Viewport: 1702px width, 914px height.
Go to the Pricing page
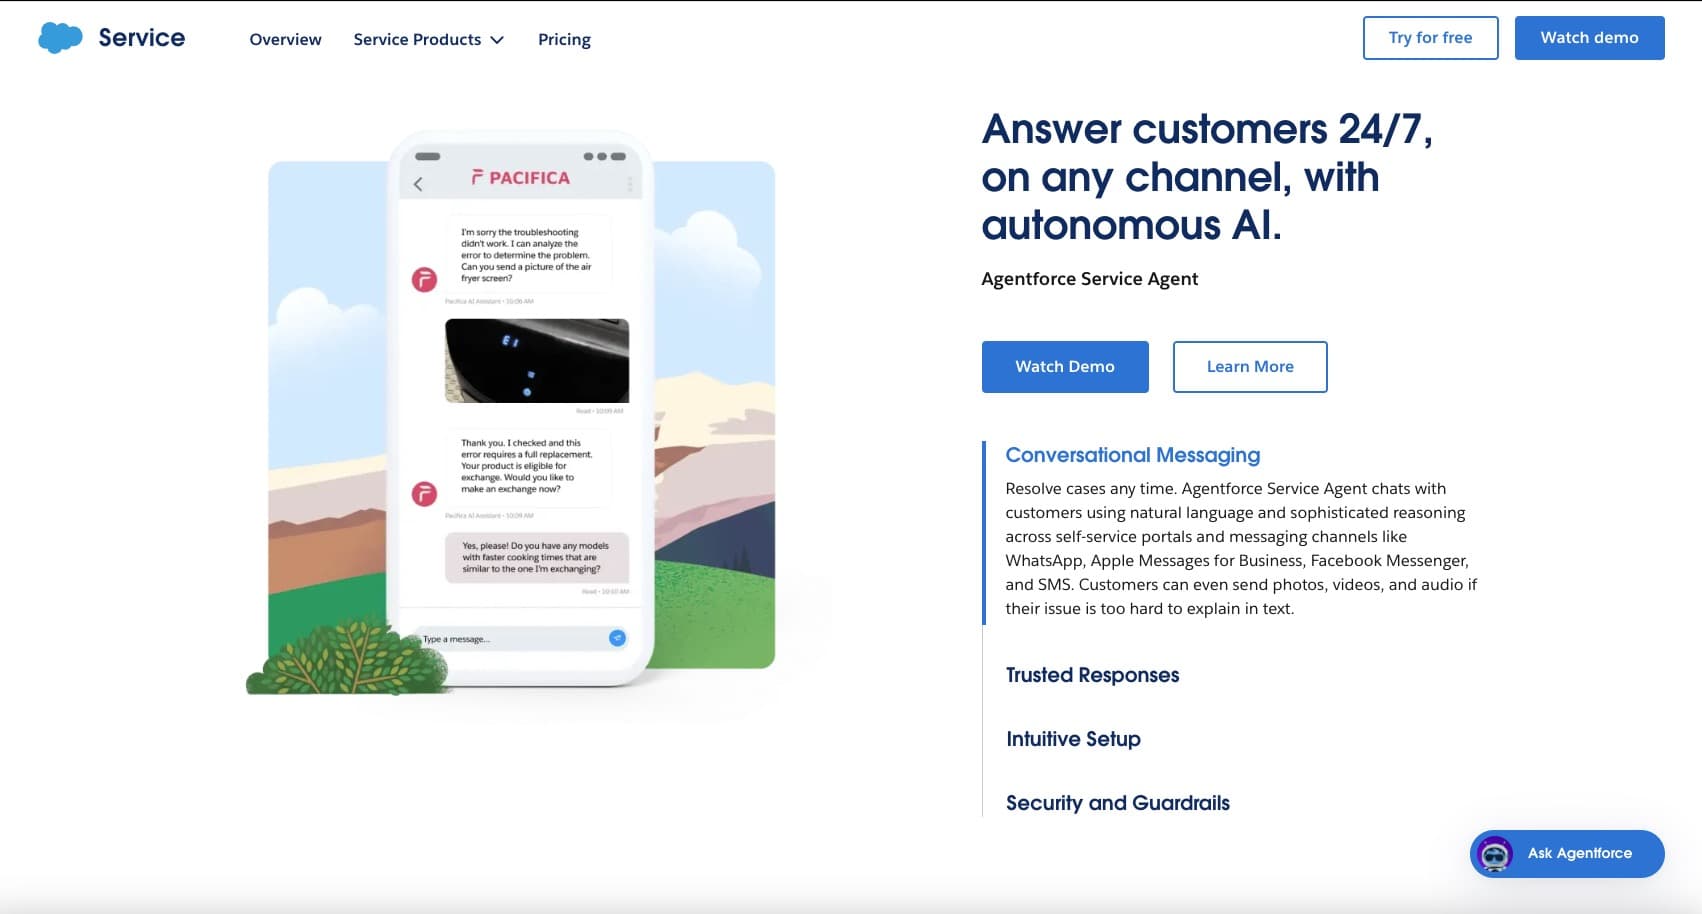(x=564, y=40)
